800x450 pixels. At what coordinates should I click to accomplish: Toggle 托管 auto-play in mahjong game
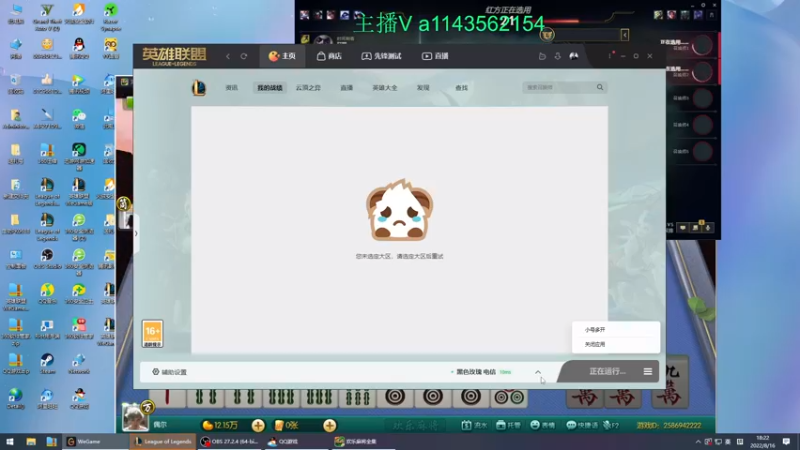point(508,425)
